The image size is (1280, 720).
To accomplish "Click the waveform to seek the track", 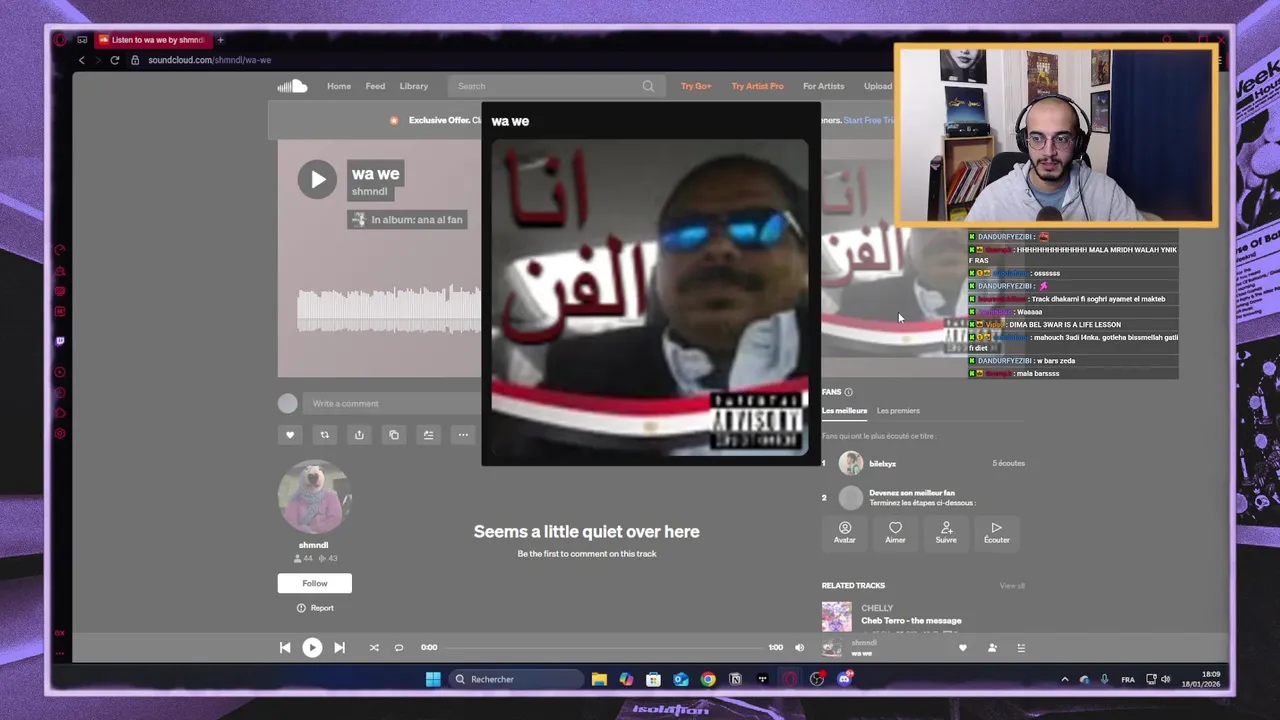I will (388, 310).
